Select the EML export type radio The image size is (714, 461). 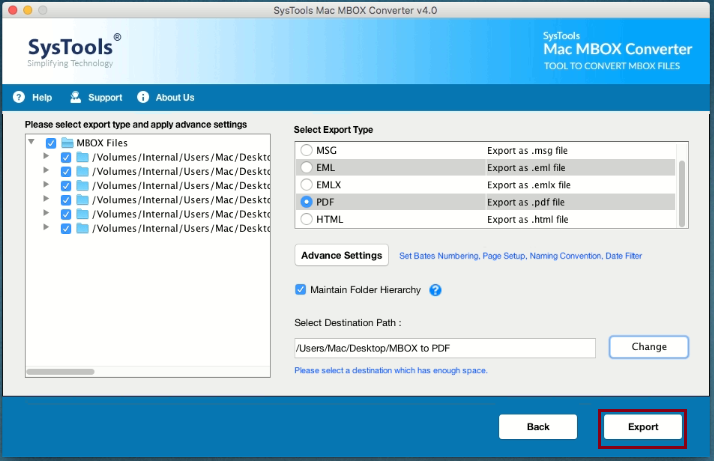pos(306,167)
